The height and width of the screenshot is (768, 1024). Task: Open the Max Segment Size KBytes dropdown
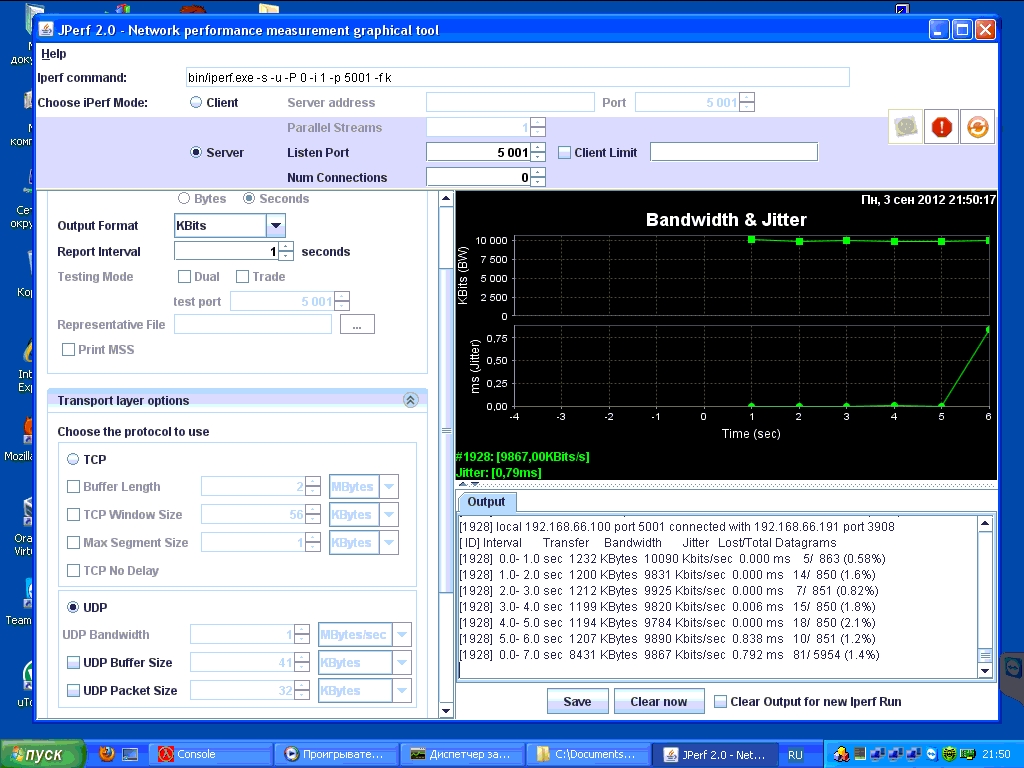[389, 543]
